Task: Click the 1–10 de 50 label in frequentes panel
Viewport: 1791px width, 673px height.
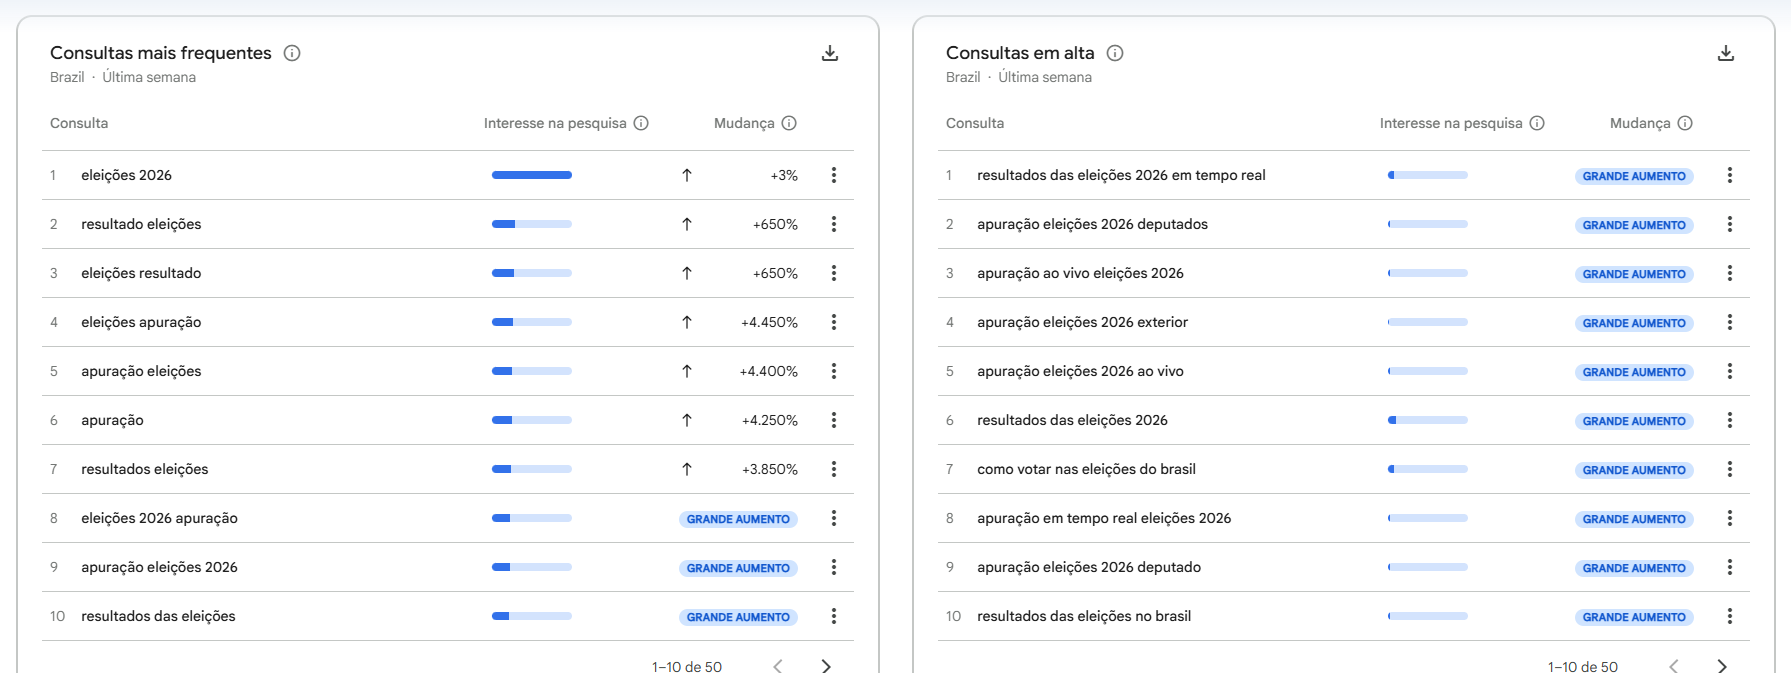Action: tap(687, 666)
